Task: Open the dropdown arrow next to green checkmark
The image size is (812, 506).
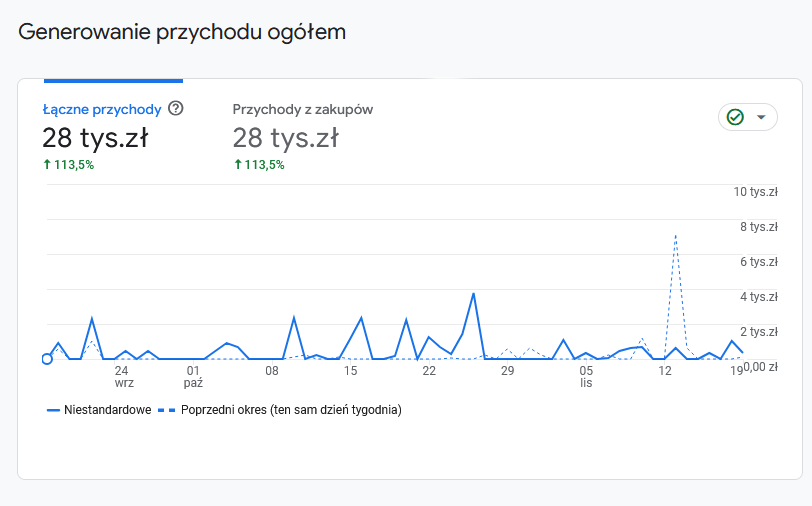Action: (x=762, y=117)
